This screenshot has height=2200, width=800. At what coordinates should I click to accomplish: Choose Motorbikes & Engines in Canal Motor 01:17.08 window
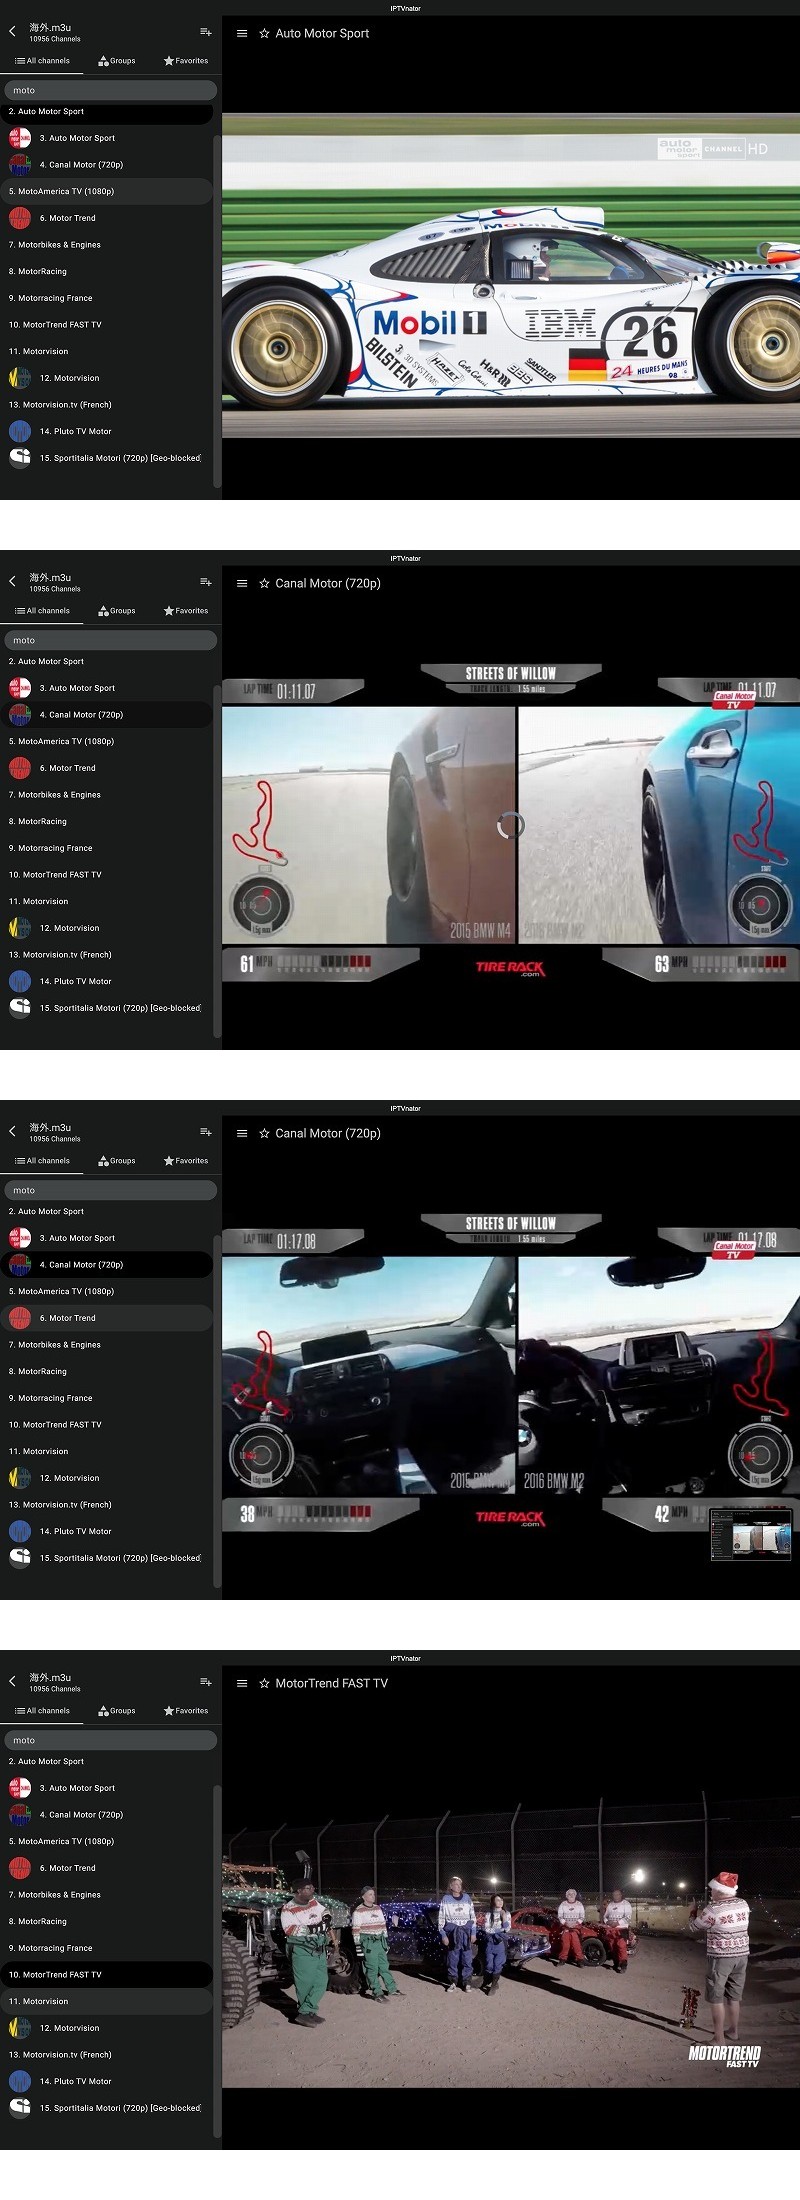click(x=60, y=1345)
